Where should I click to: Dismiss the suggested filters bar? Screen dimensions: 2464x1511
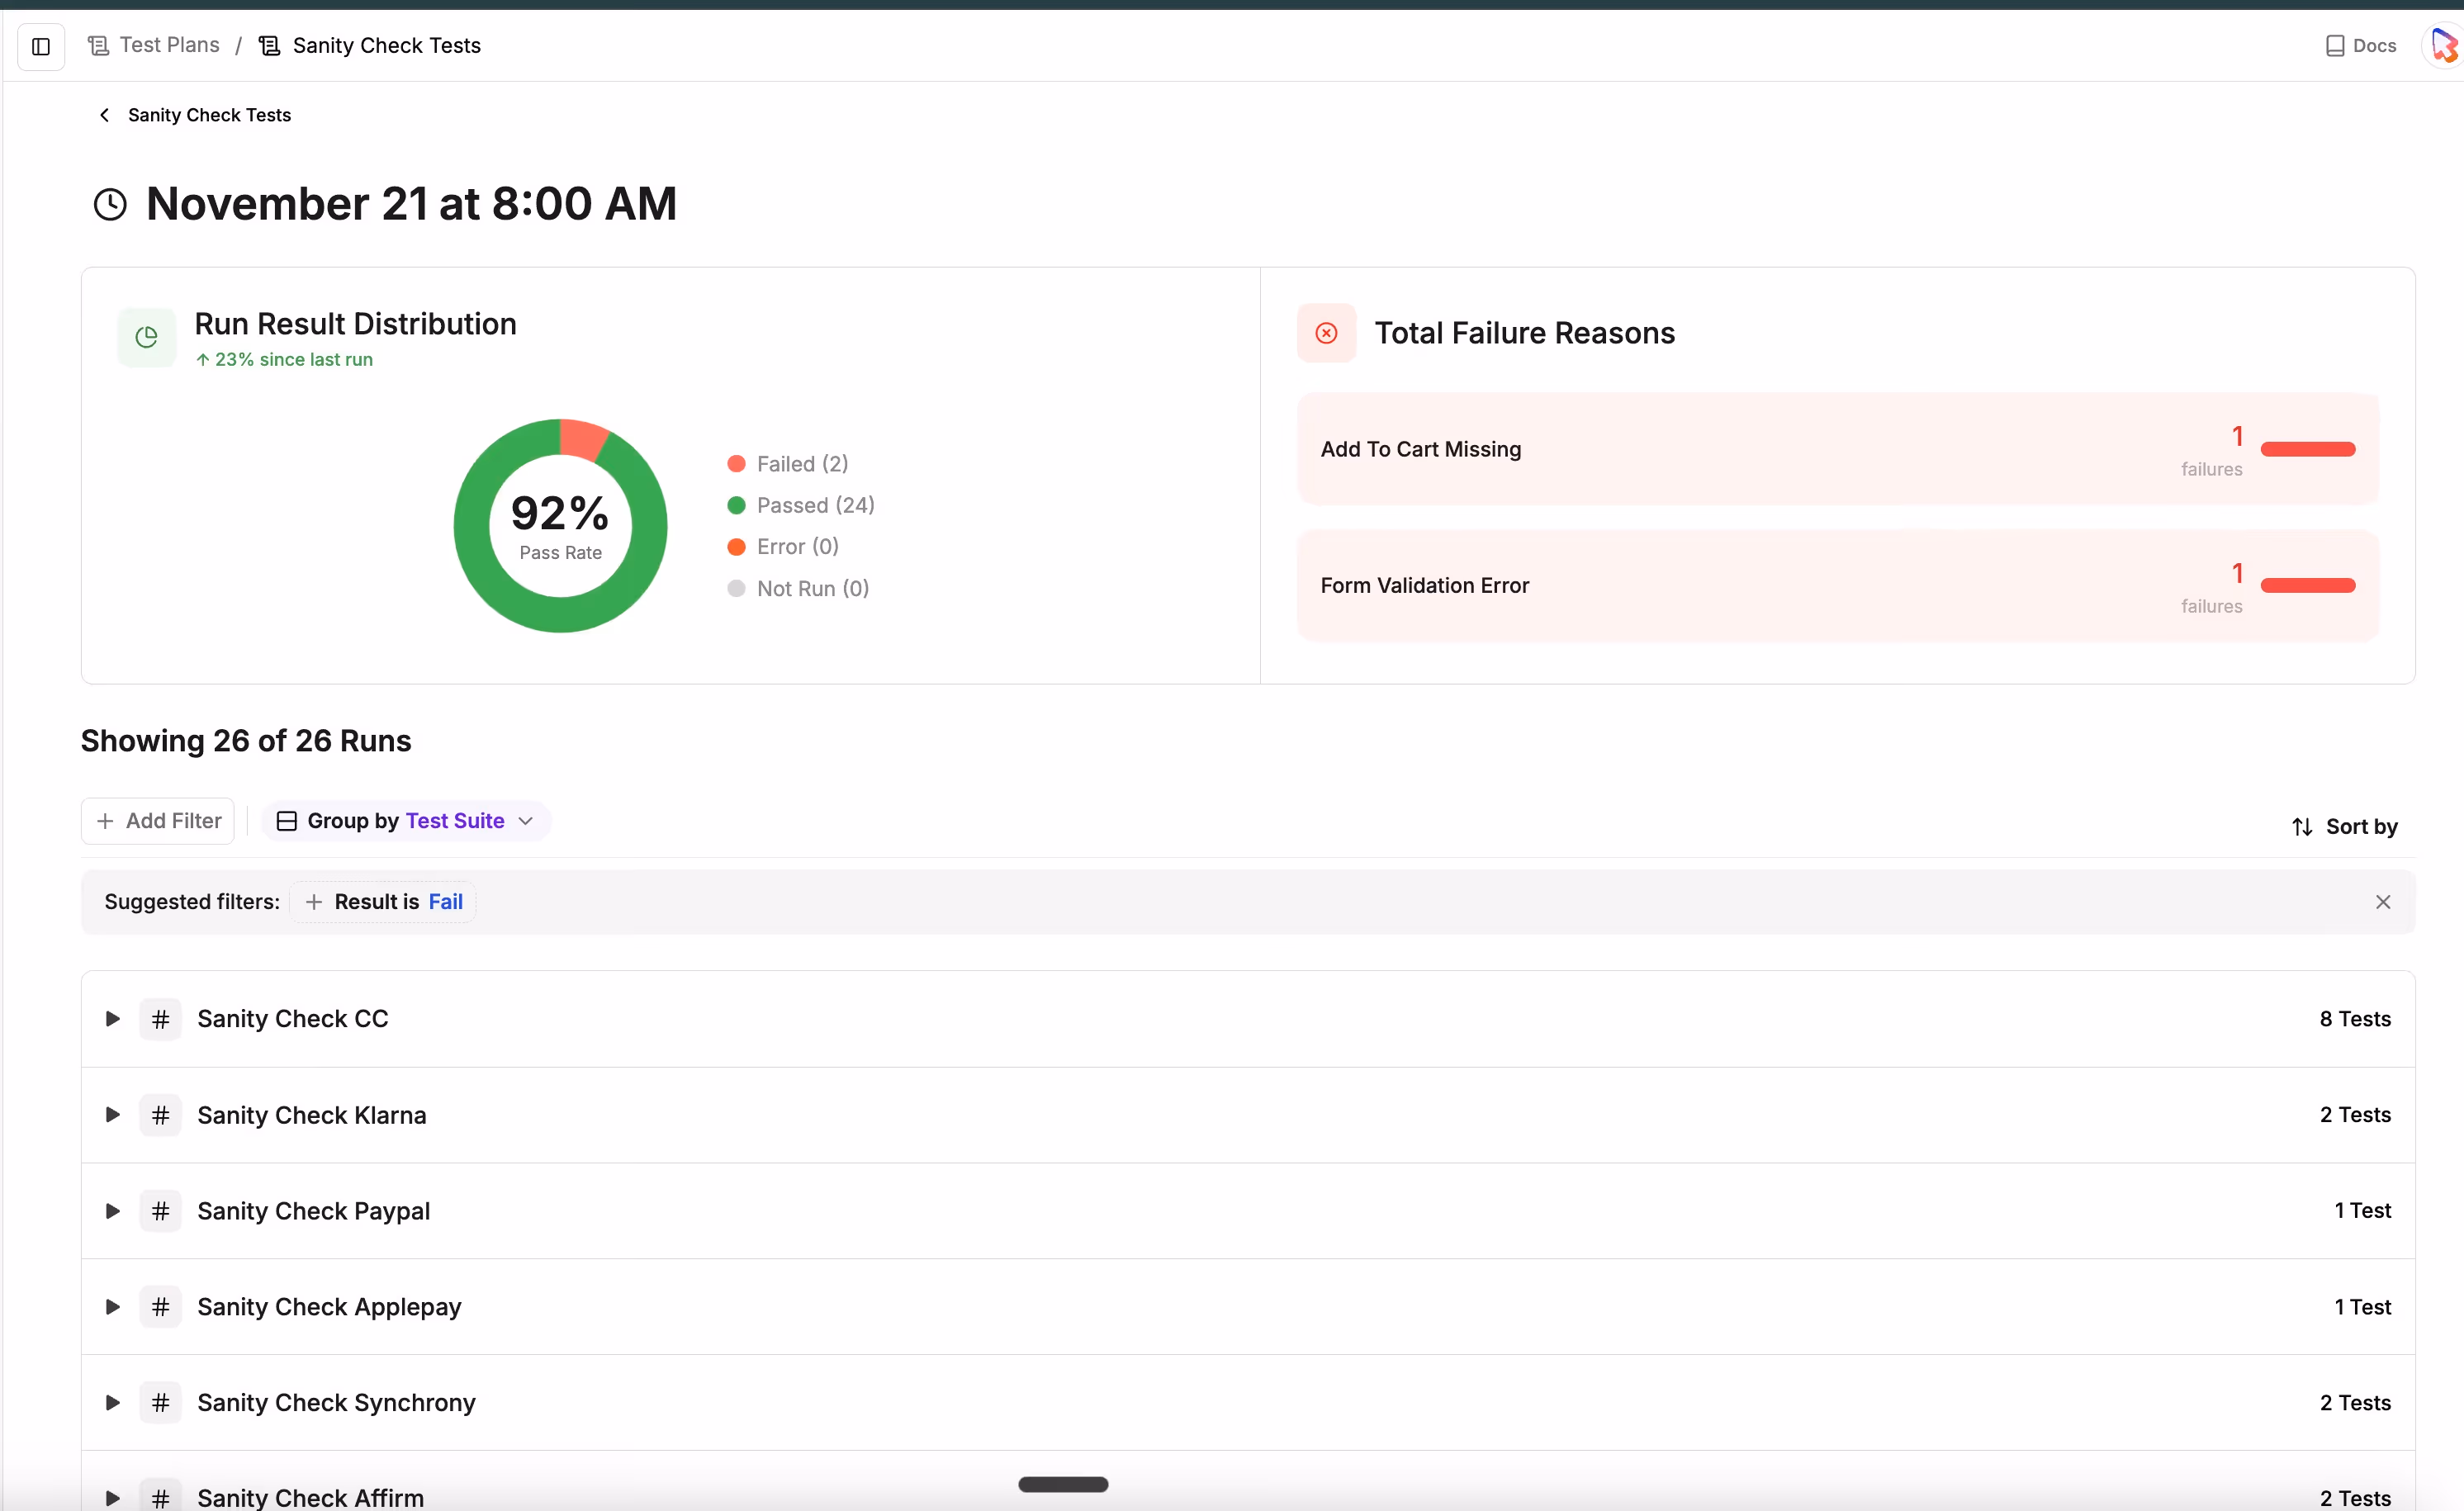coord(2382,902)
